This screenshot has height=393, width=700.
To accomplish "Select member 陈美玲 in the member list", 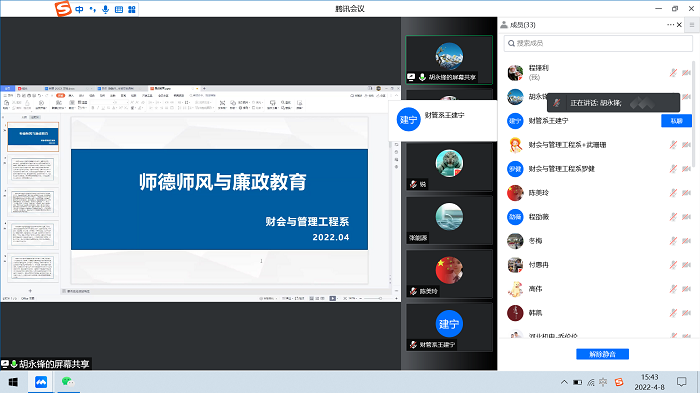I will tap(598, 193).
